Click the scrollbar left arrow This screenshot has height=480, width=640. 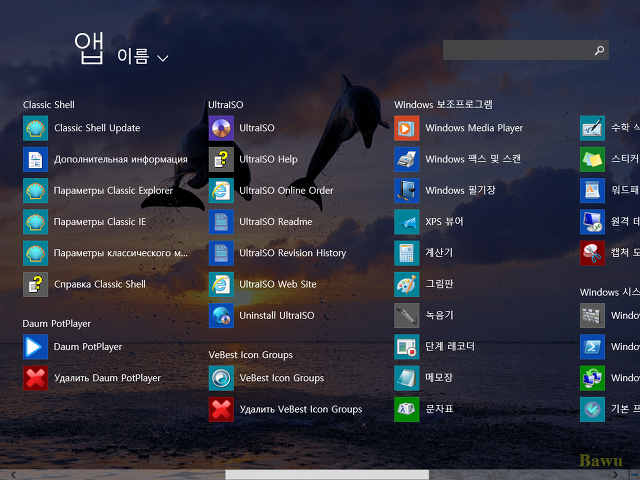tap(13, 475)
